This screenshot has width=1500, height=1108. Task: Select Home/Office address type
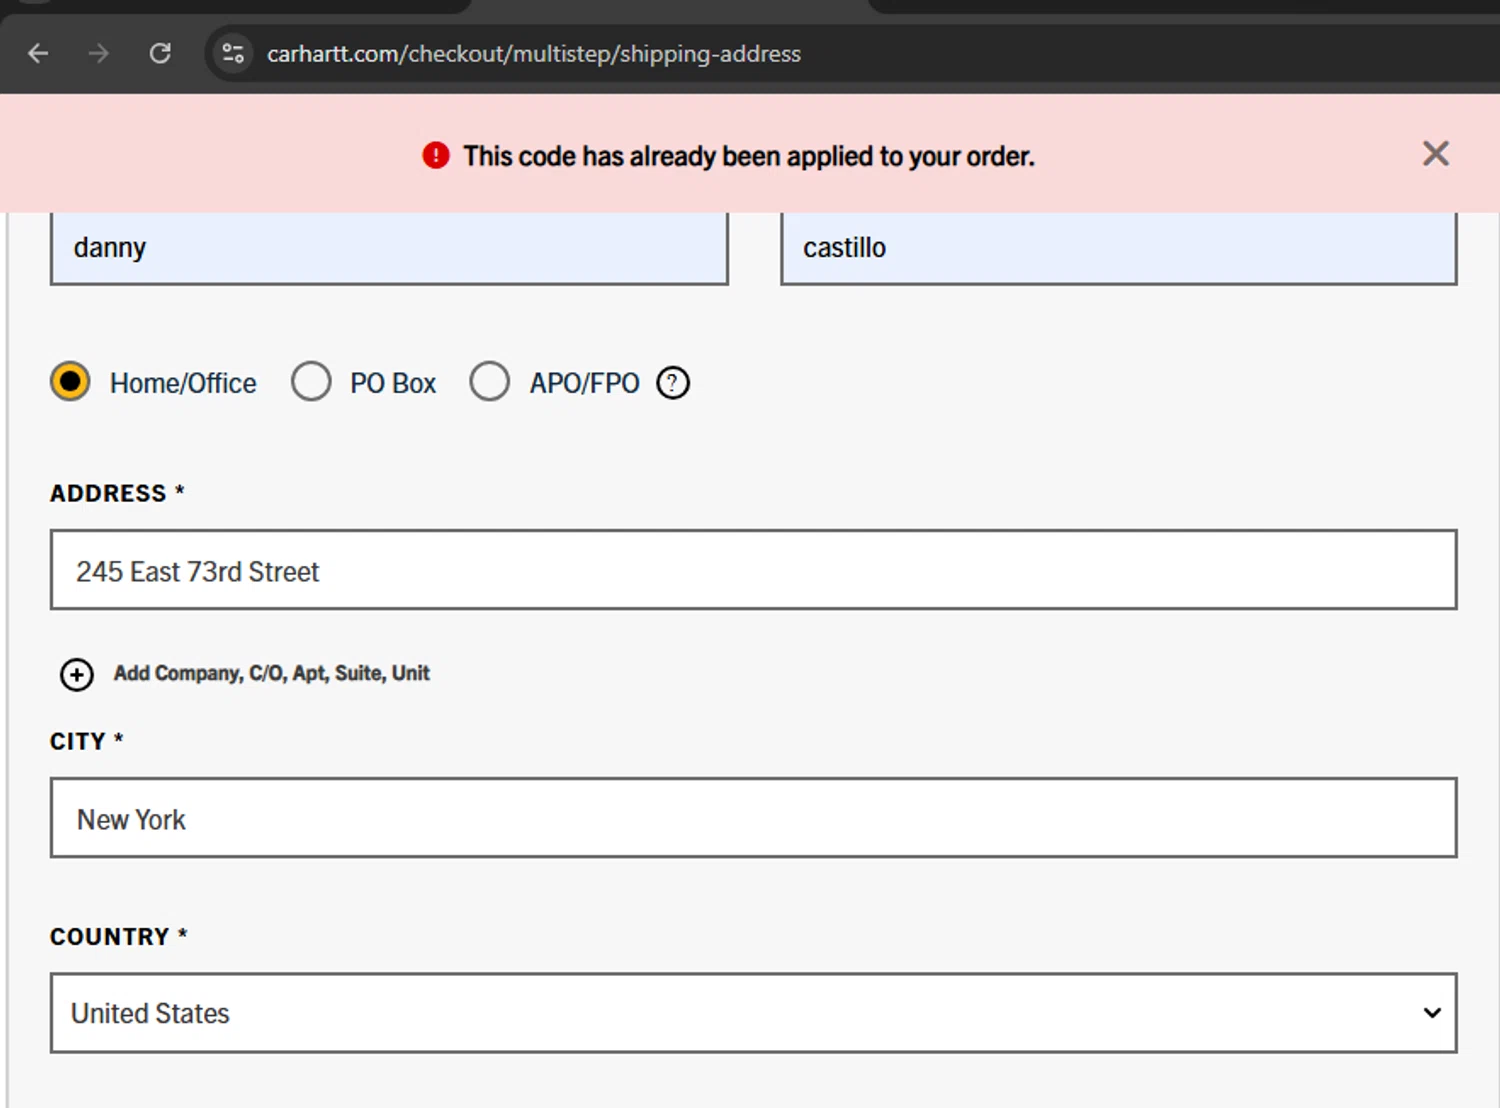click(x=70, y=382)
